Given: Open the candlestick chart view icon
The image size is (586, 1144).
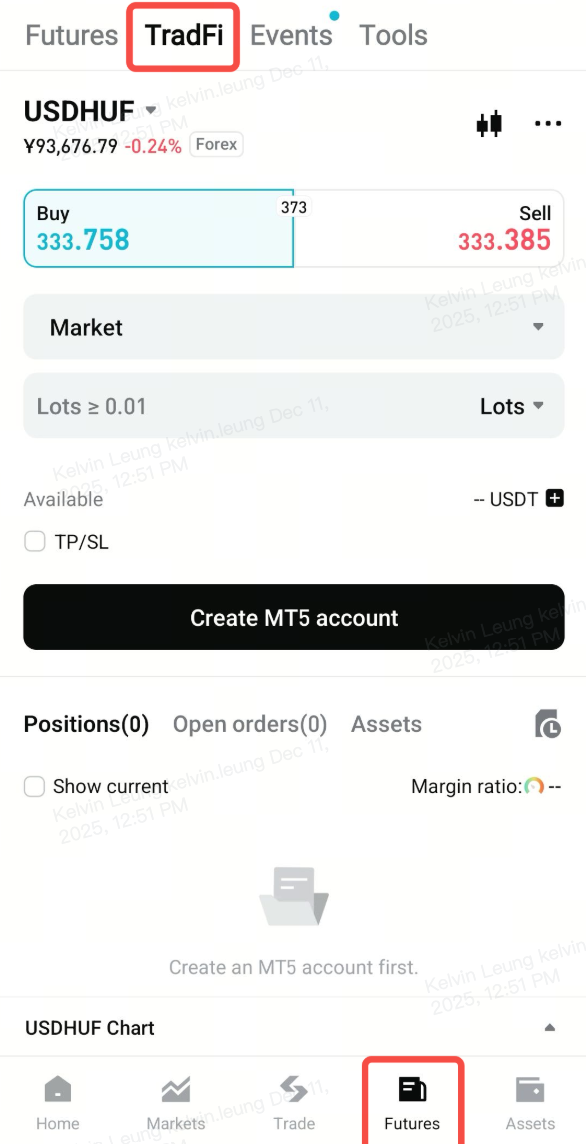Looking at the screenshot, I should pyautogui.click(x=489, y=123).
